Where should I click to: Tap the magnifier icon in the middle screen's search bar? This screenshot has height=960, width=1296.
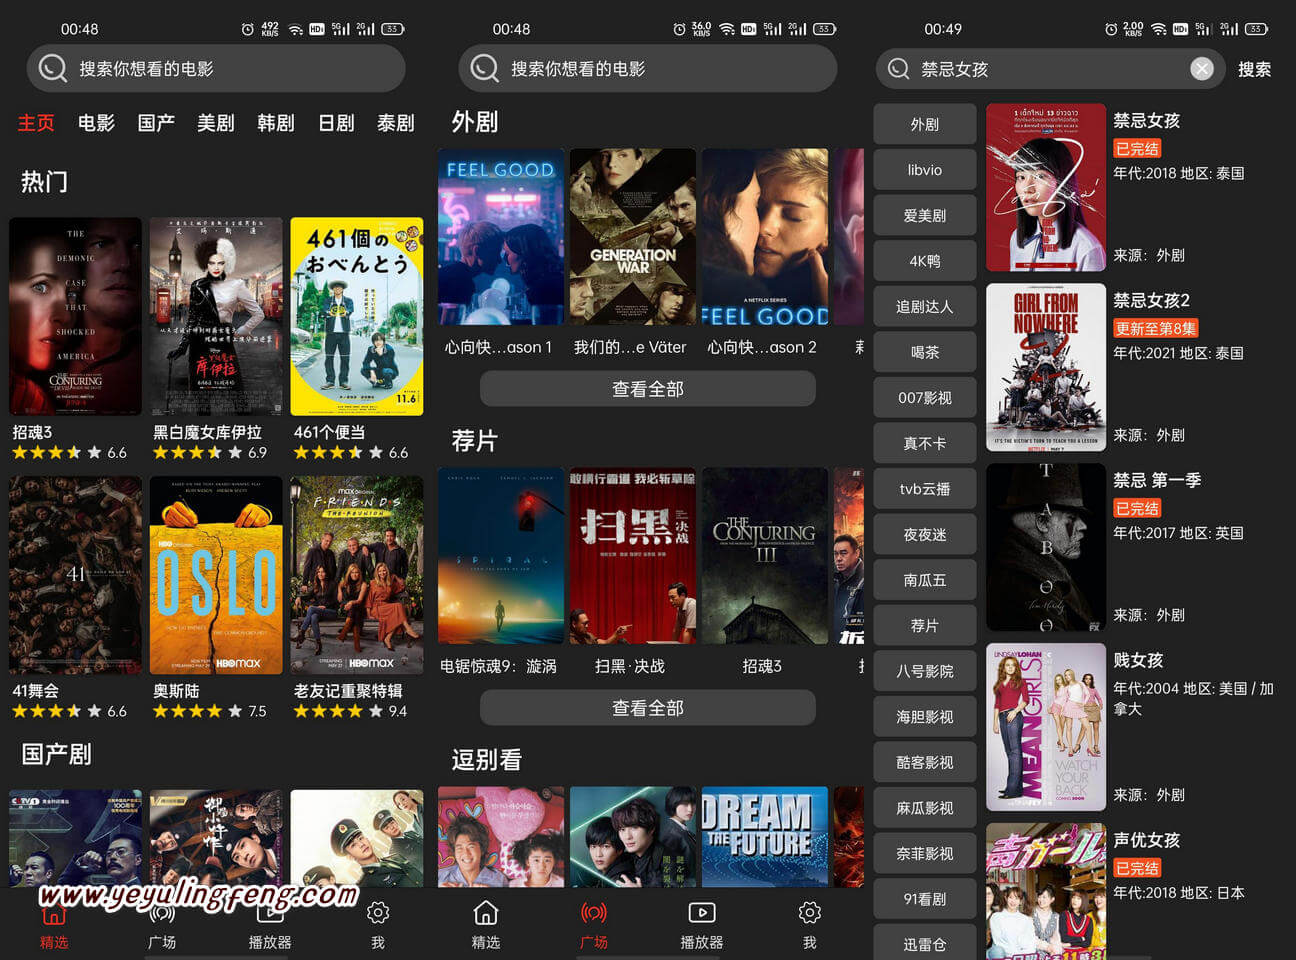click(x=484, y=68)
